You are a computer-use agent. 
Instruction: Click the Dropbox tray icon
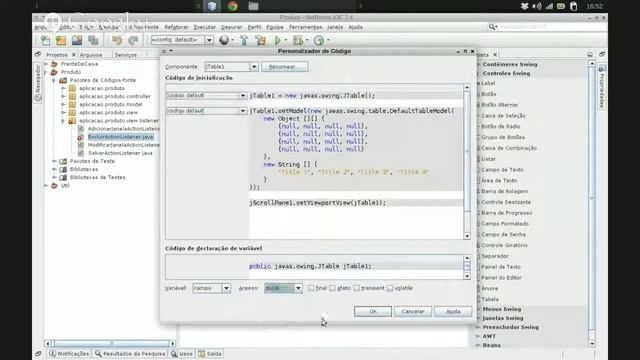525,6
